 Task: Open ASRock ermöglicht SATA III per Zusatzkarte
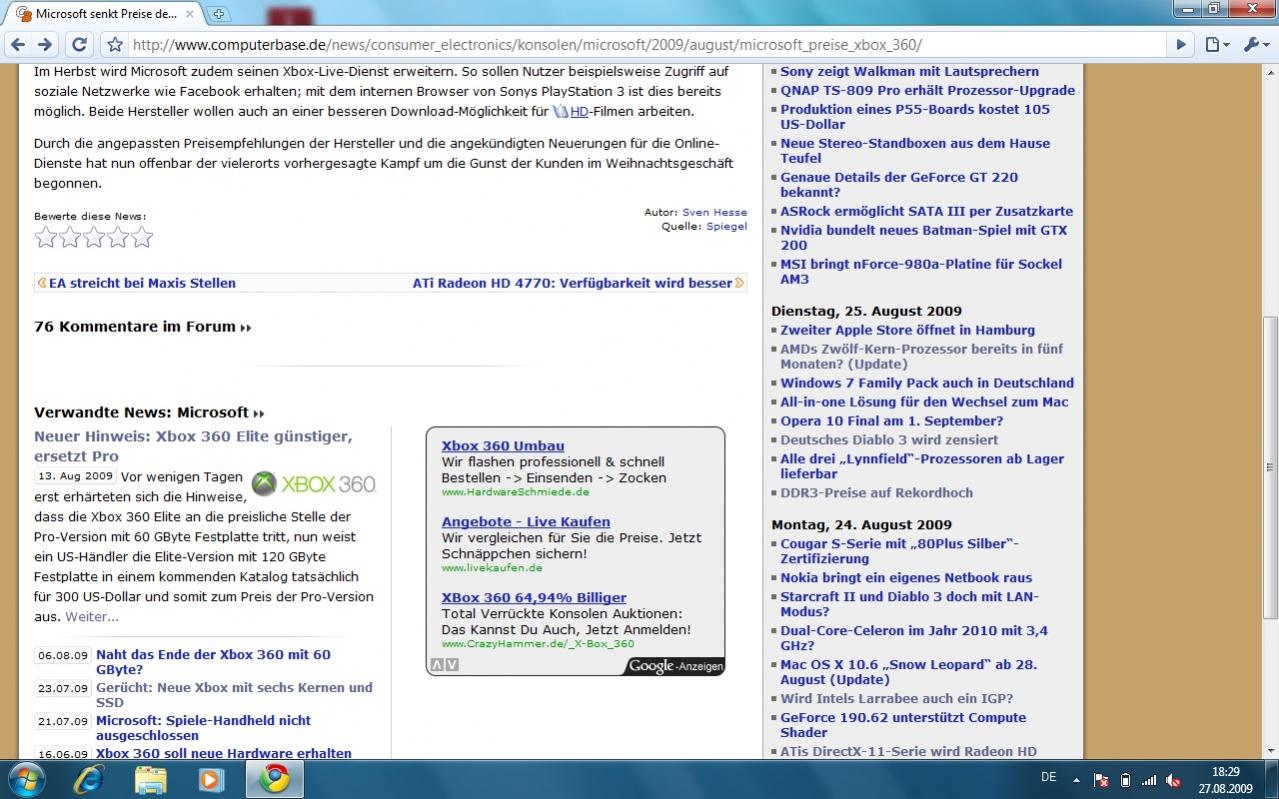point(926,212)
